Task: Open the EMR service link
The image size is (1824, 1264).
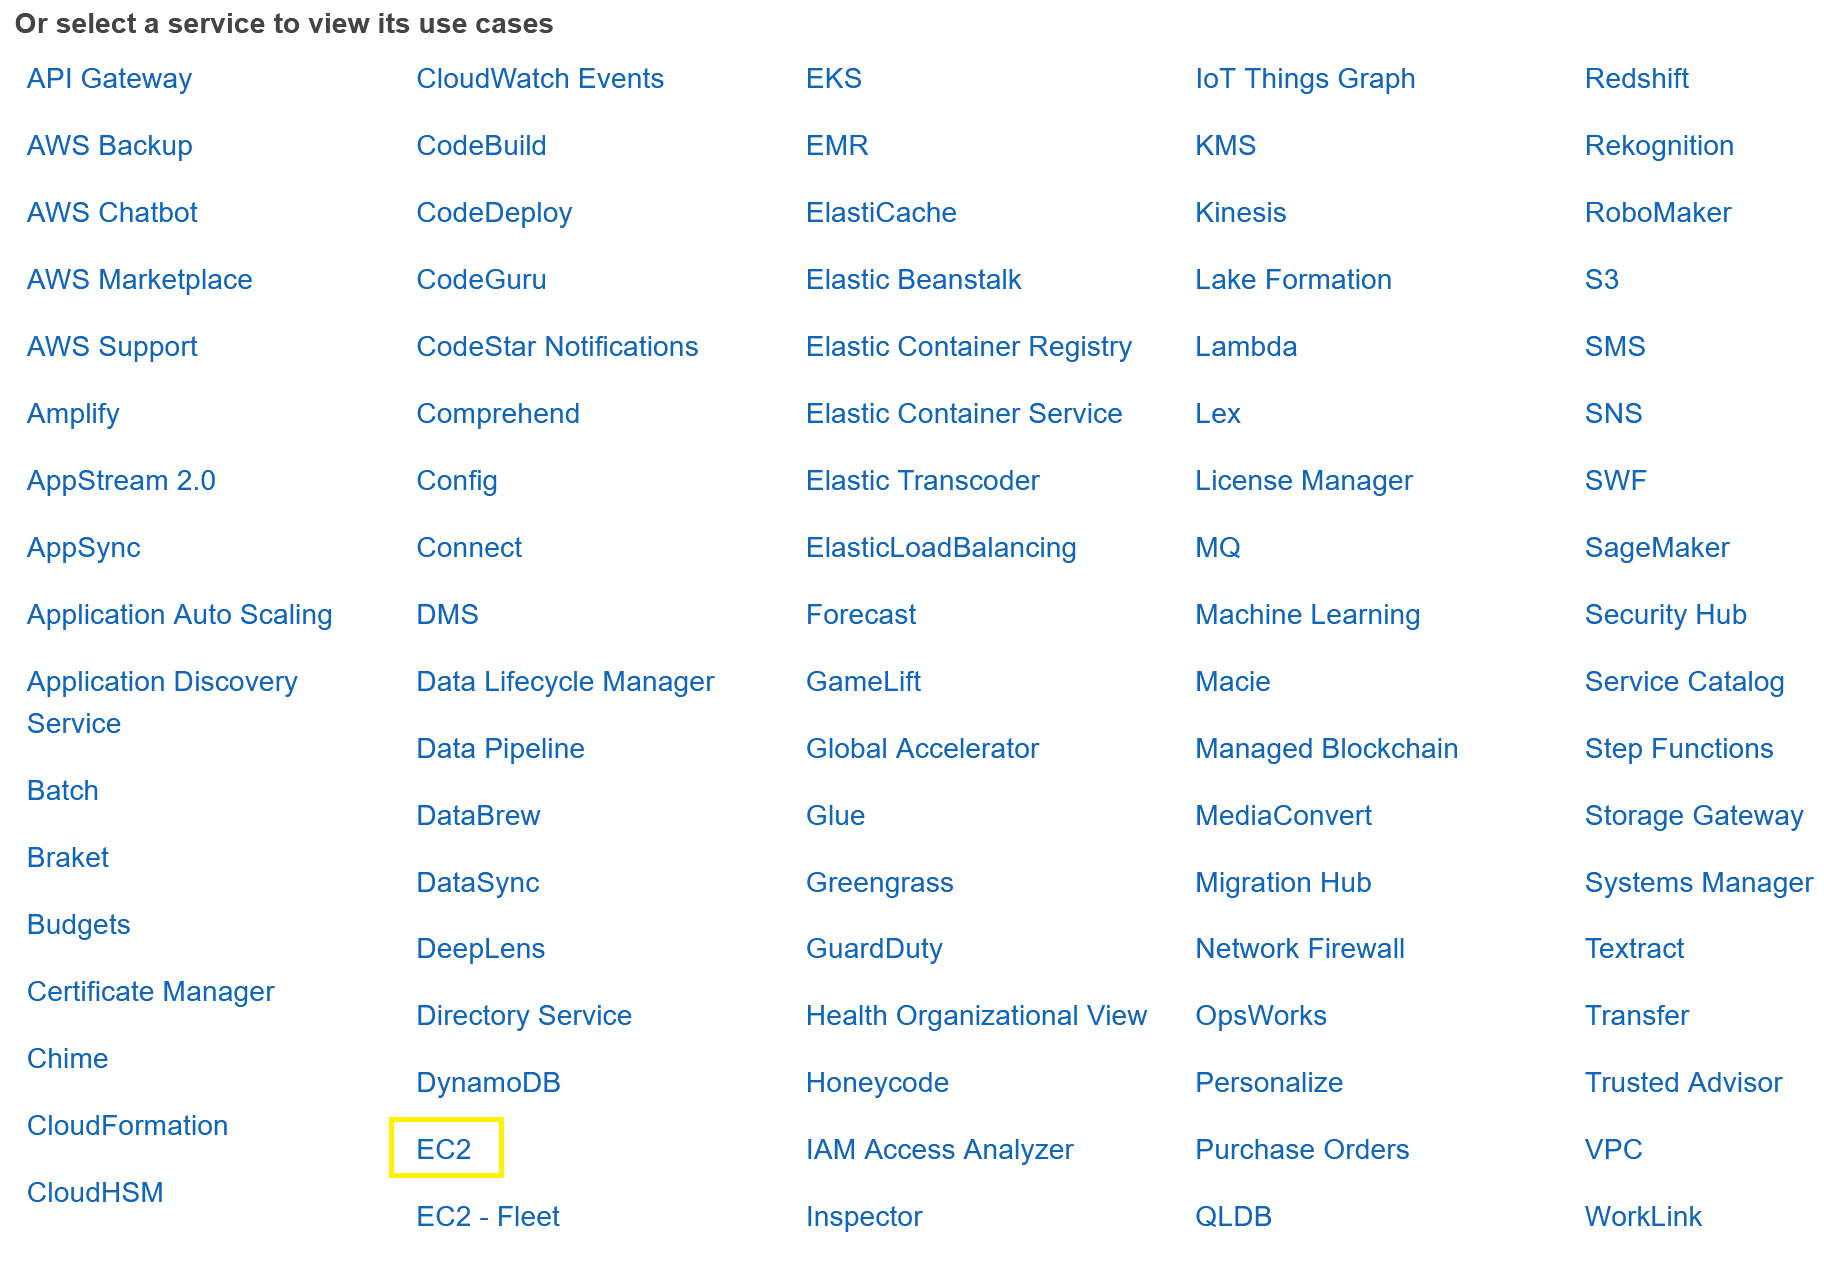Action: pyautogui.click(x=837, y=146)
